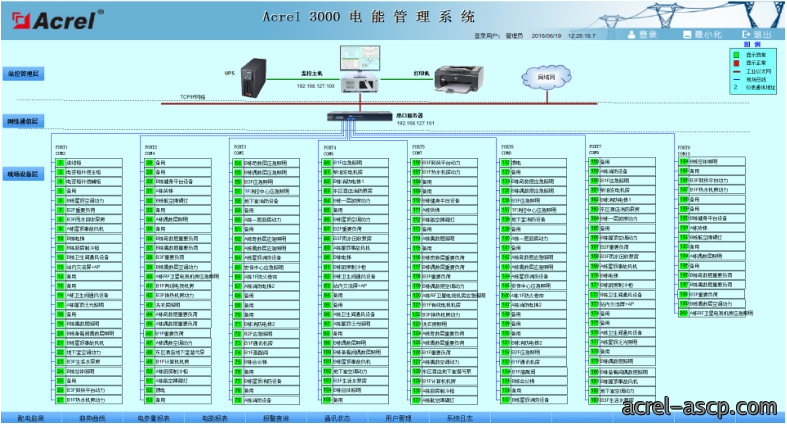Click the 退出 exit icon

point(746,35)
